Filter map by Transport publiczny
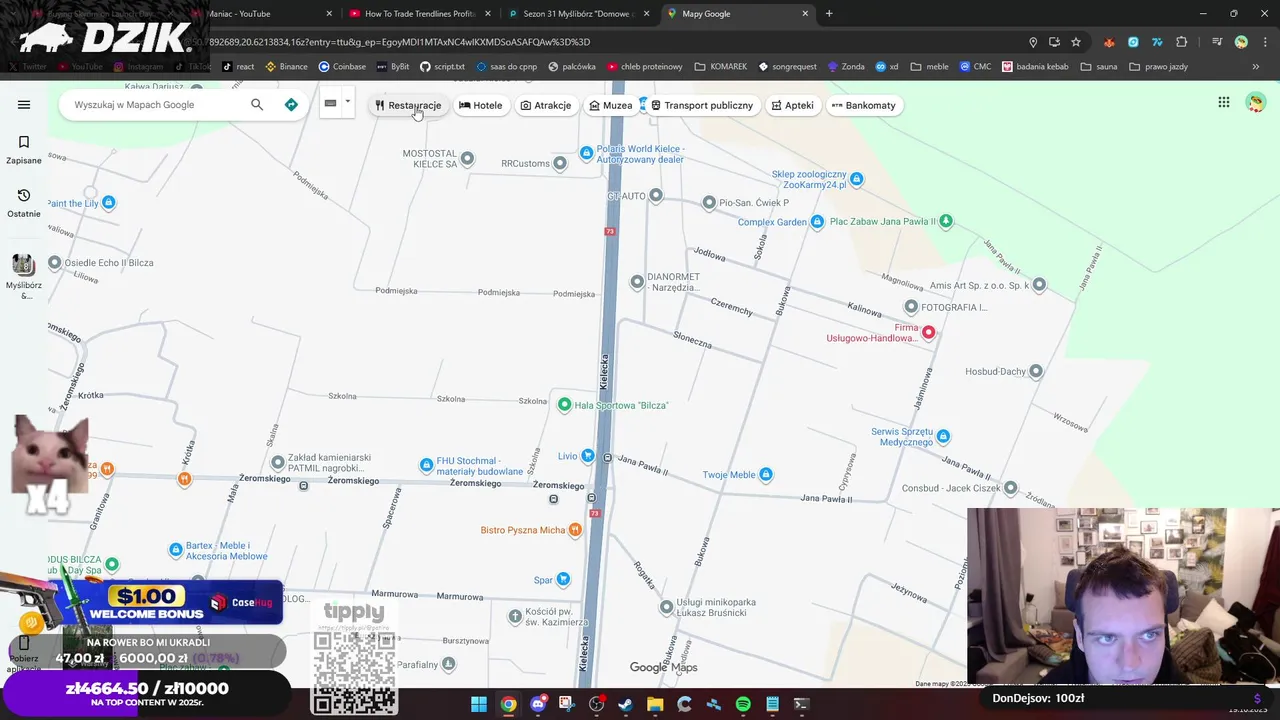Image resolution: width=1280 pixels, height=720 pixels. point(702,105)
